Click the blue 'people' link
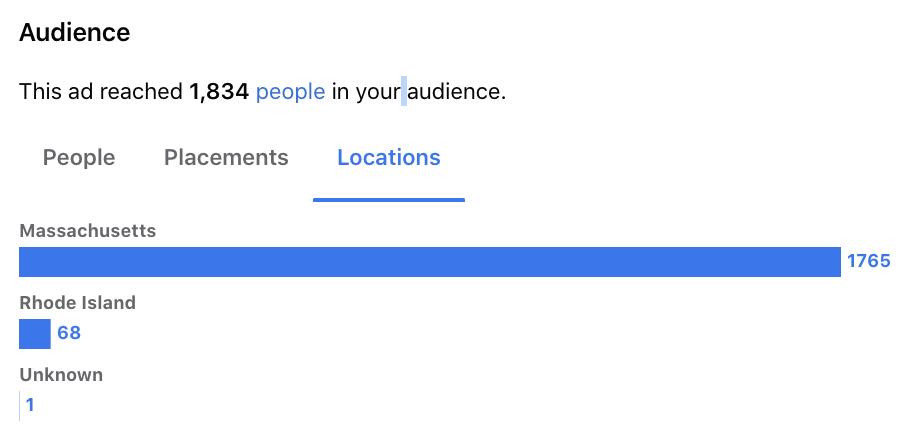 [291, 92]
